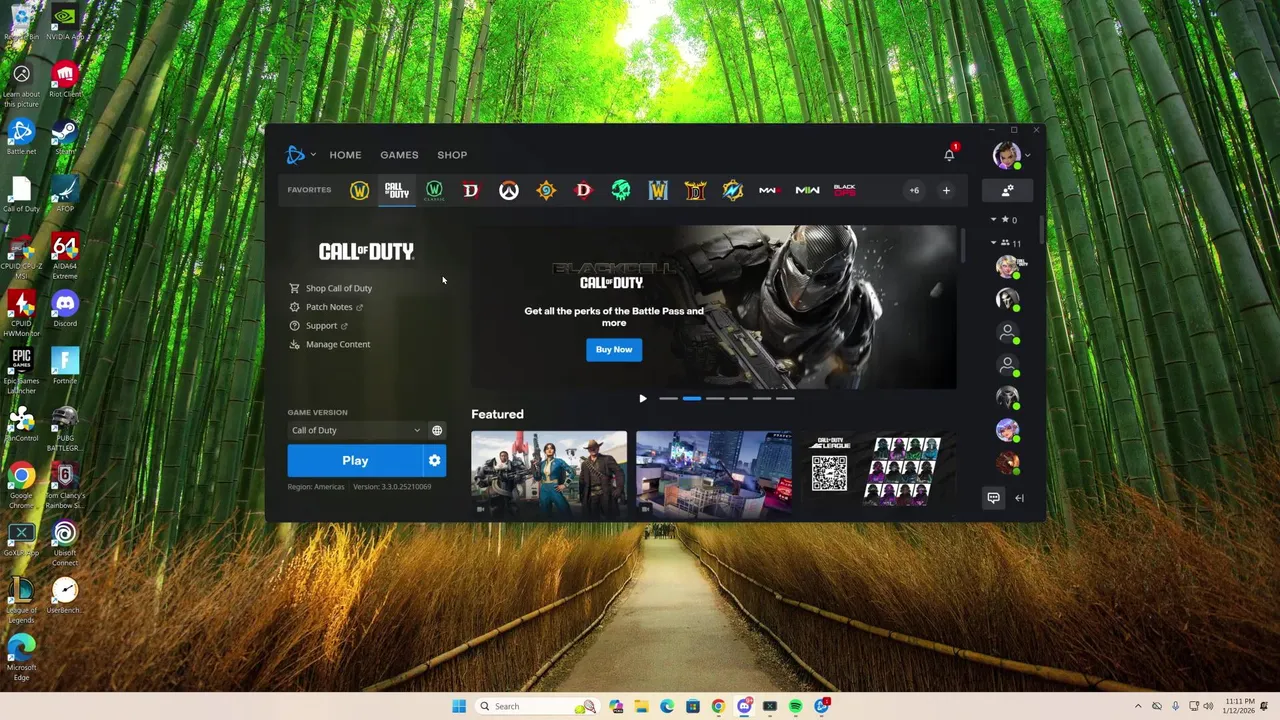Select the Warcraft Rumble icon in favorites

[733, 190]
